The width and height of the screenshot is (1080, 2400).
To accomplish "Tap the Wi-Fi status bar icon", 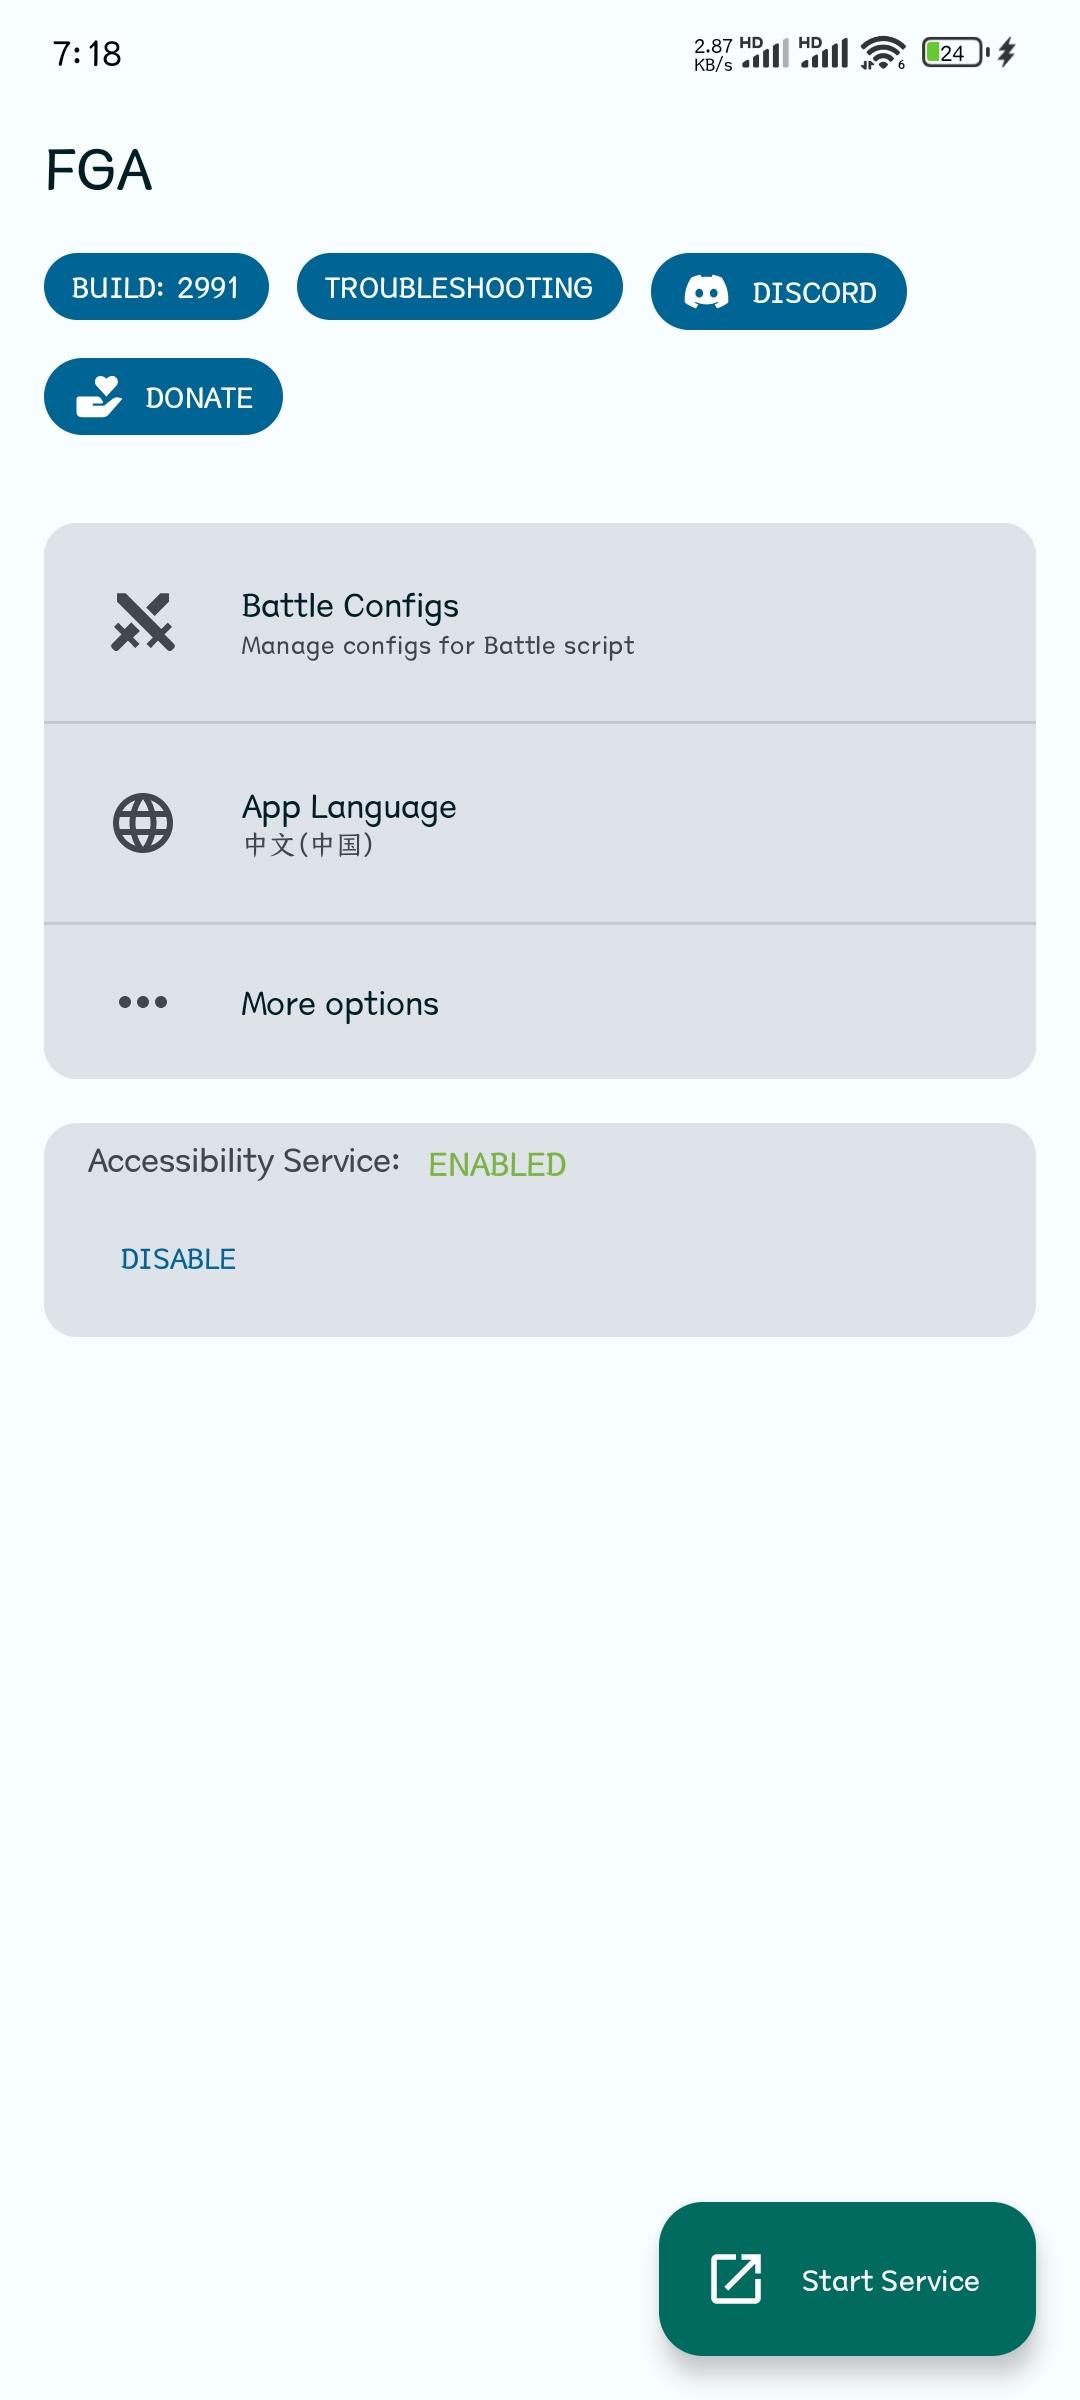I will click(x=883, y=52).
